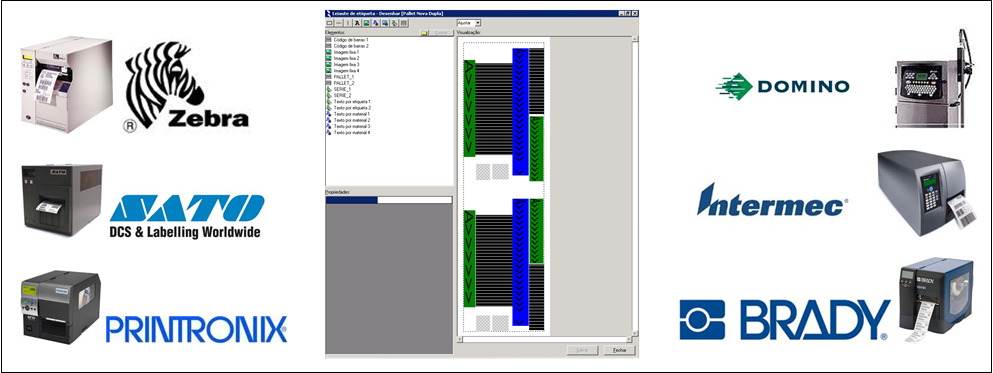Select the blue text-by-material tool
Image resolution: width=993 pixels, height=373 pixels.
coord(376,23)
